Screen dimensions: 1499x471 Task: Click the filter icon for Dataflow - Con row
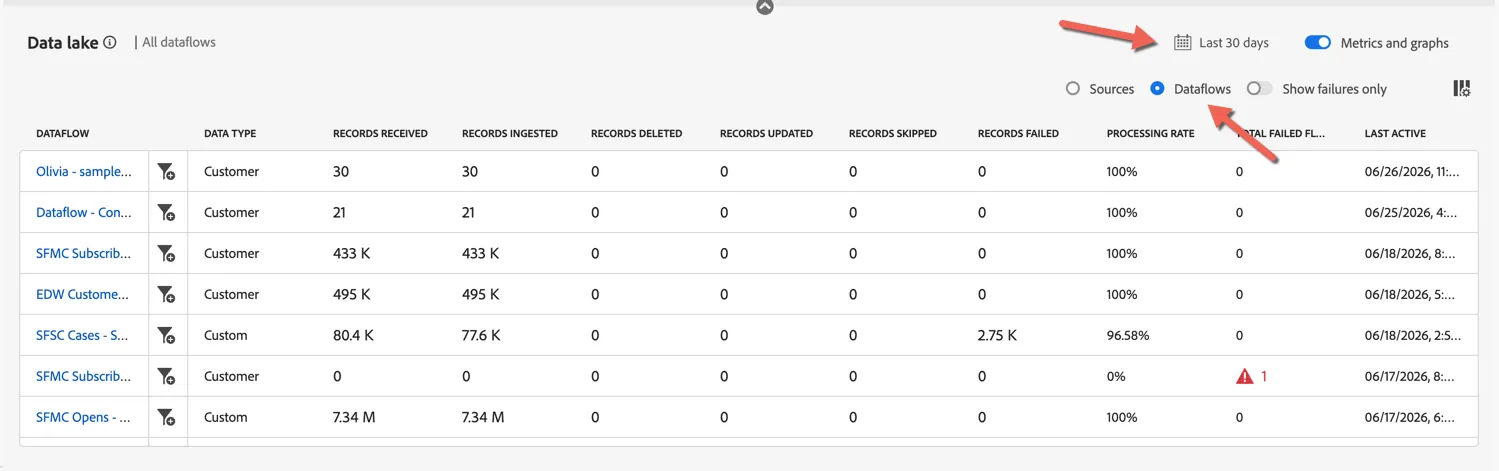click(x=167, y=213)
